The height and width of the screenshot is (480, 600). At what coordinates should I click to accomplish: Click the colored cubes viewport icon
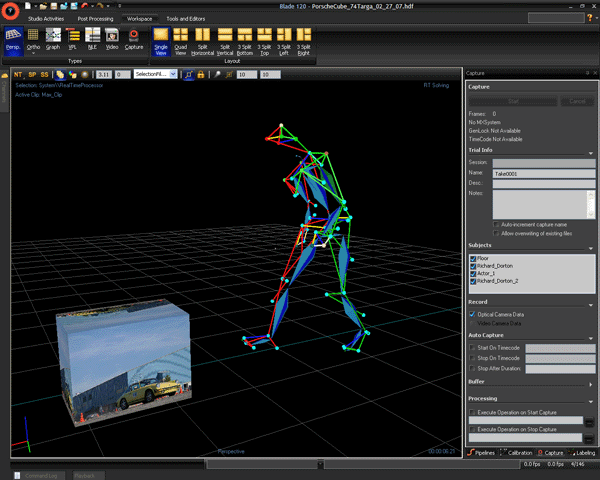click(72, 75)
